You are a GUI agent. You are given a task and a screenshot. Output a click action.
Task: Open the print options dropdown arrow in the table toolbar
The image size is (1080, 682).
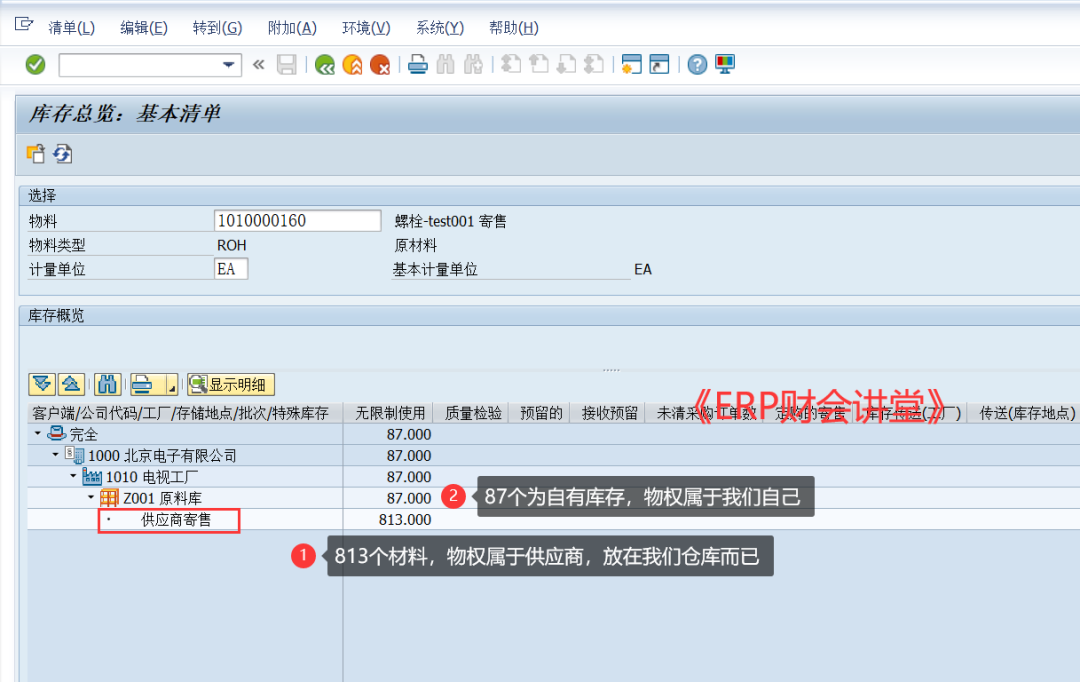[171, 386]
